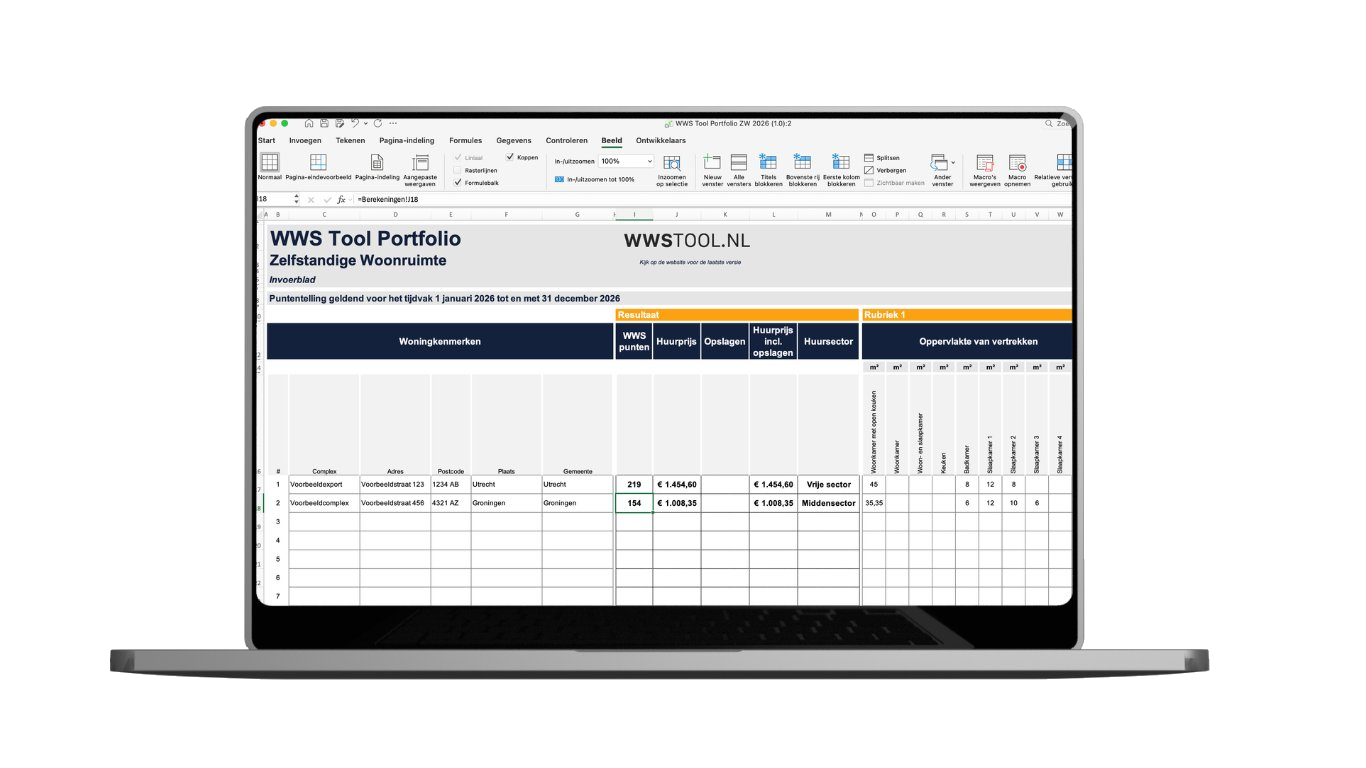
Task: Switch to the Formules ribbon tab
Action: pos(465,141)
